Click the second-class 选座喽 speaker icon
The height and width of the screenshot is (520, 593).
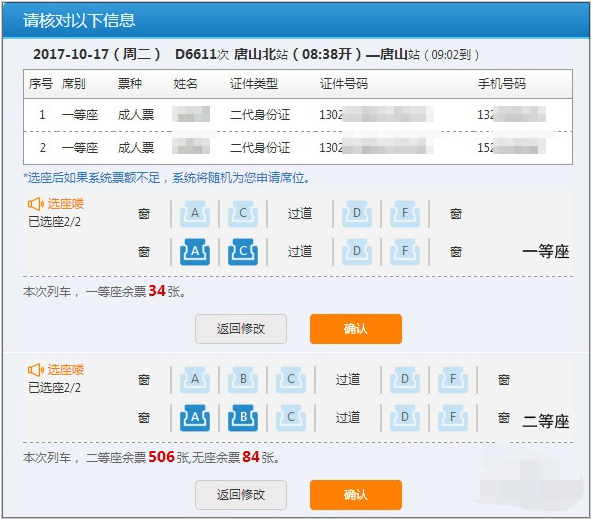(x=36, y=370)
